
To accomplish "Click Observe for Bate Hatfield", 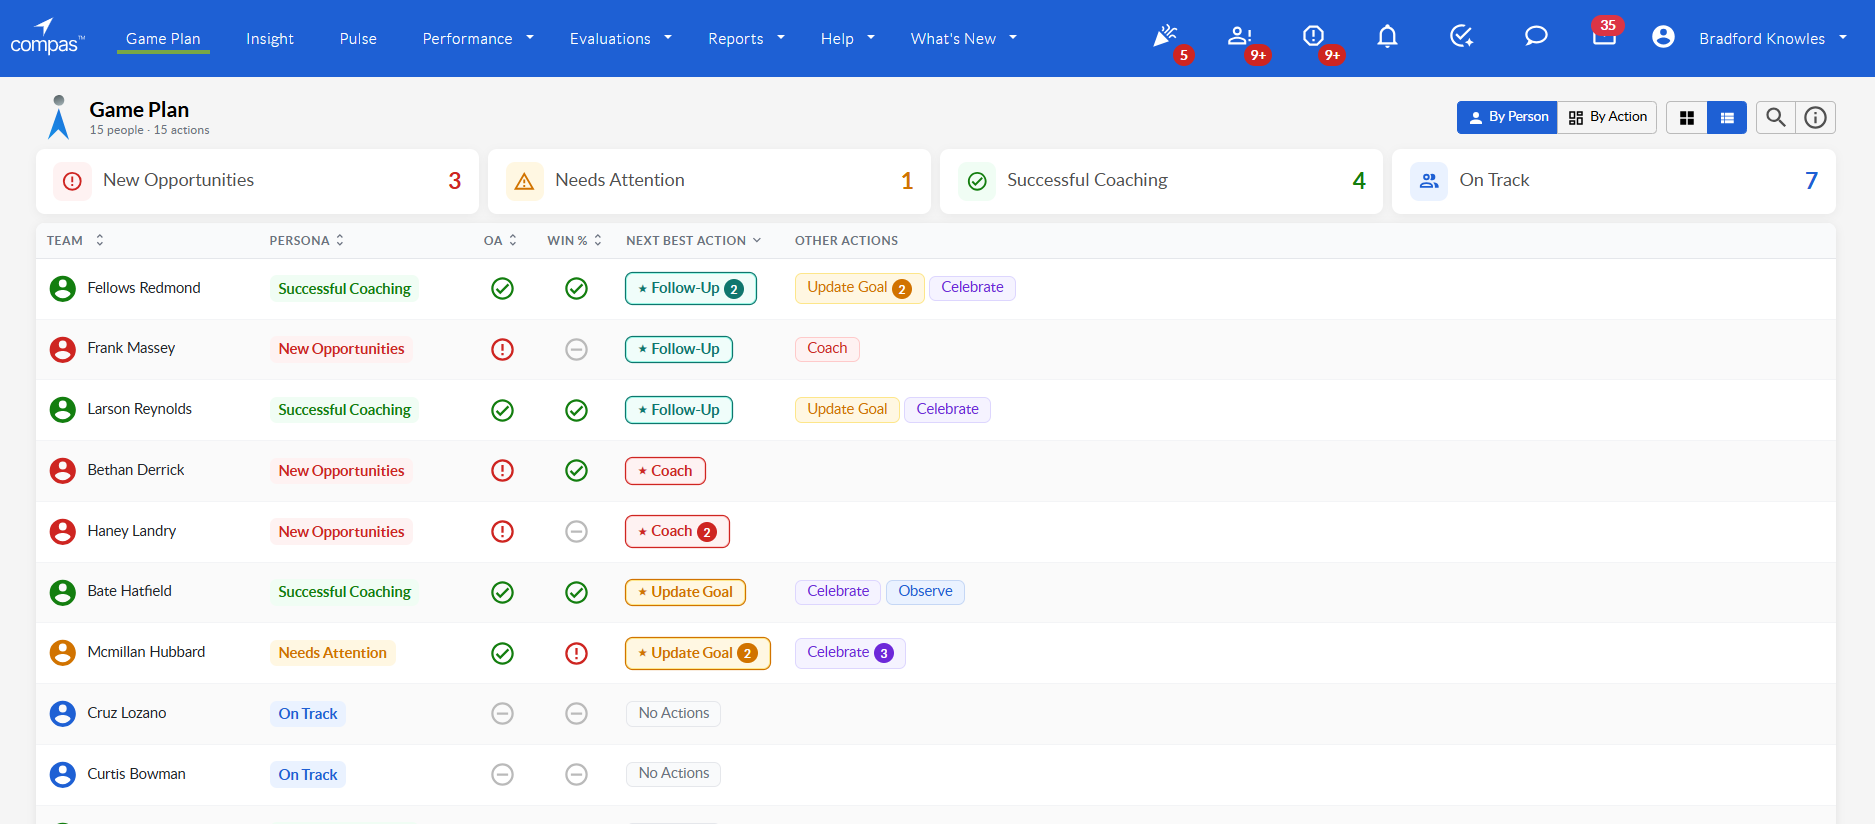I will coord(925,591).
